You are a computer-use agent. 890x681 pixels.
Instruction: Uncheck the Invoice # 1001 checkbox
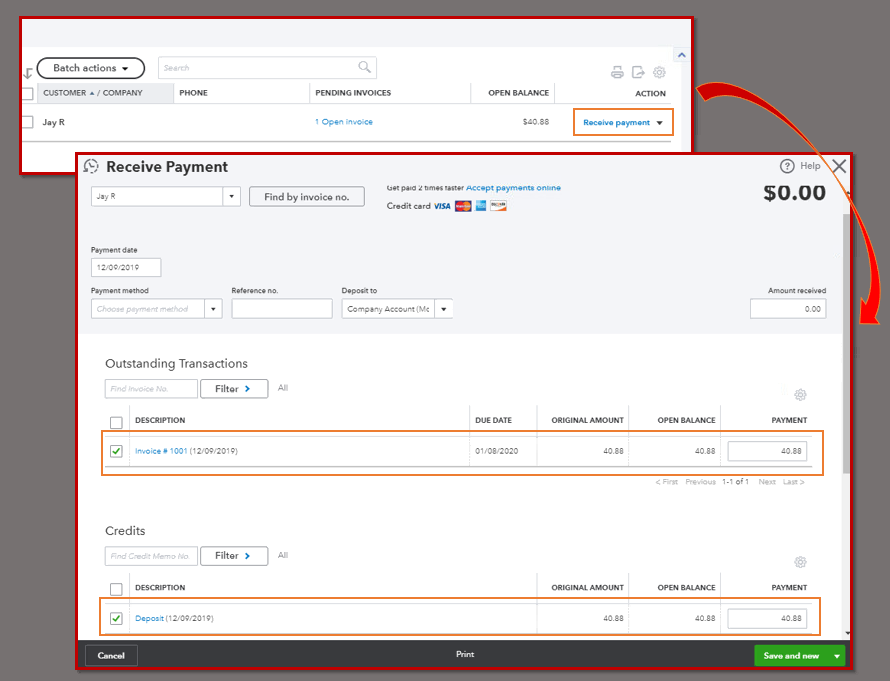[116, 451]
